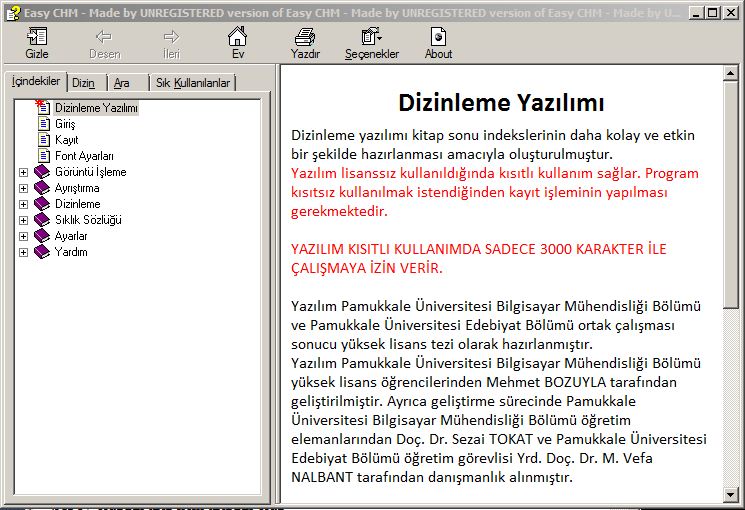
Task: Click the page icon beside Font Ayarları
Action: point(44,155)
